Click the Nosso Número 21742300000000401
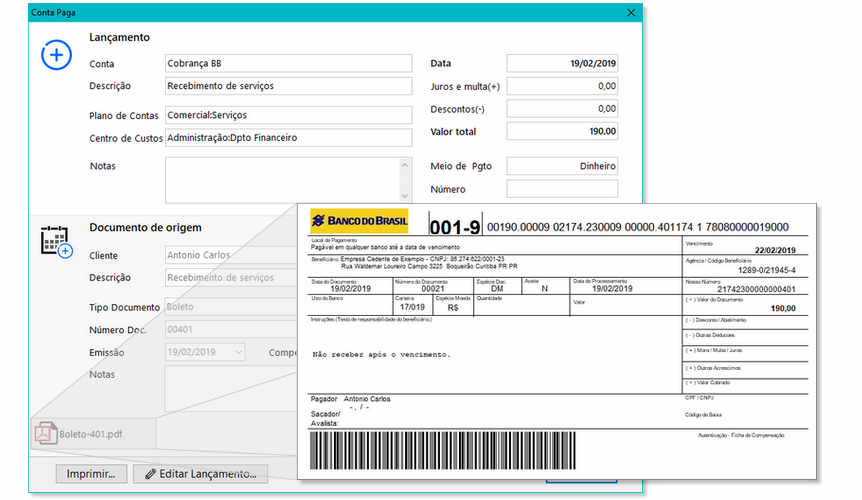 tap(756, 290)
